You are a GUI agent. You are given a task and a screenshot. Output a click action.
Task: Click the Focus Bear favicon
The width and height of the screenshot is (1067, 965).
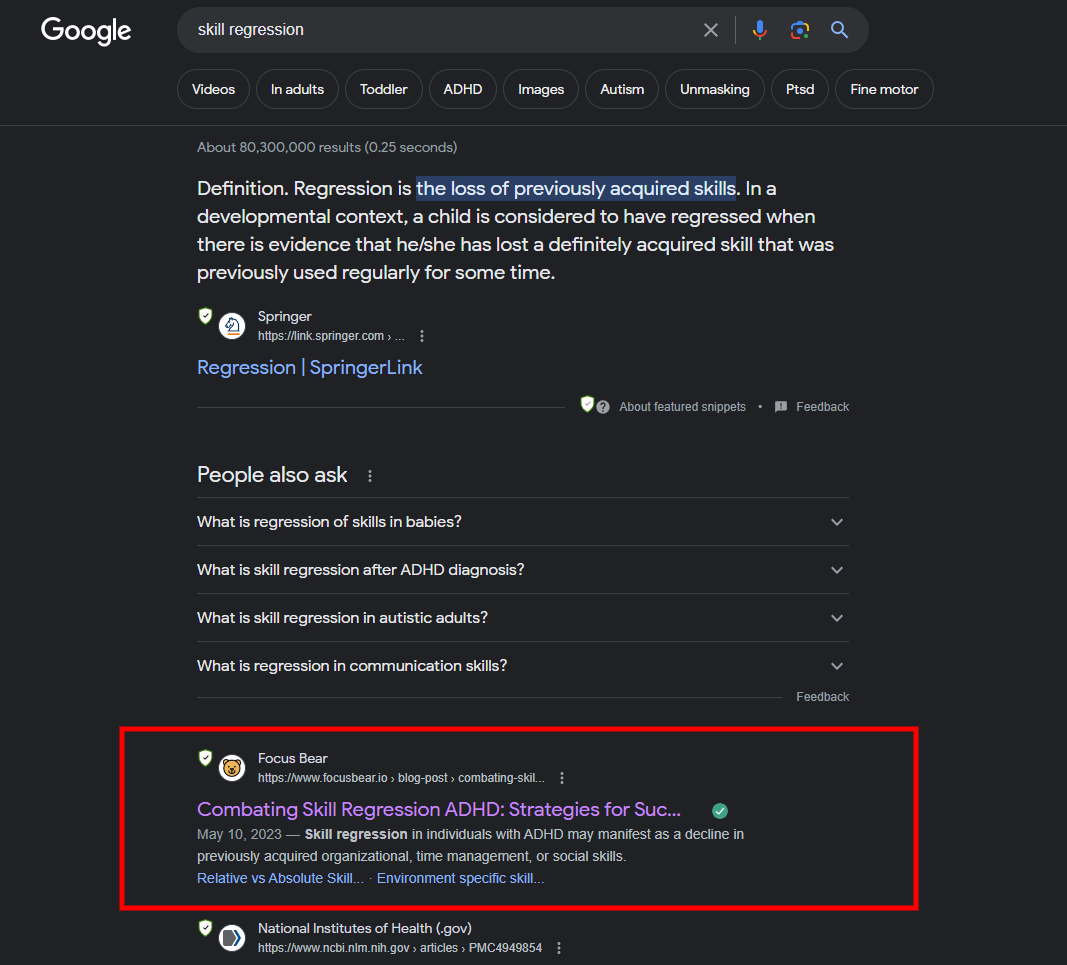click(x=232, y=768)
